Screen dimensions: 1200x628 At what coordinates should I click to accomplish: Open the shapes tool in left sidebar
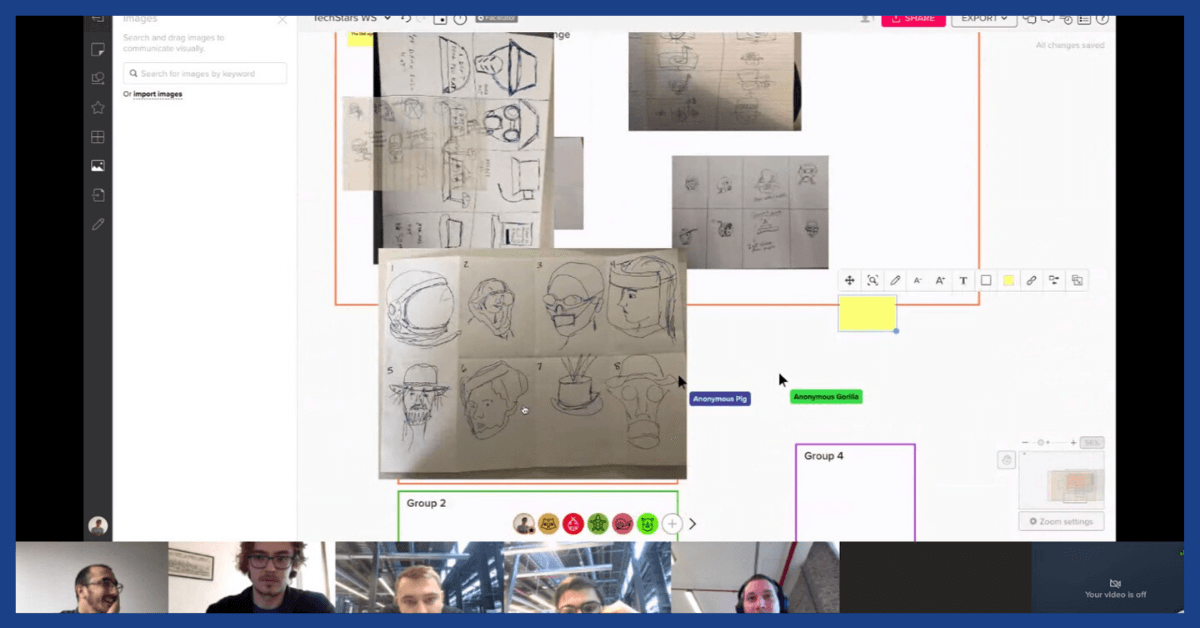[98, 78]
